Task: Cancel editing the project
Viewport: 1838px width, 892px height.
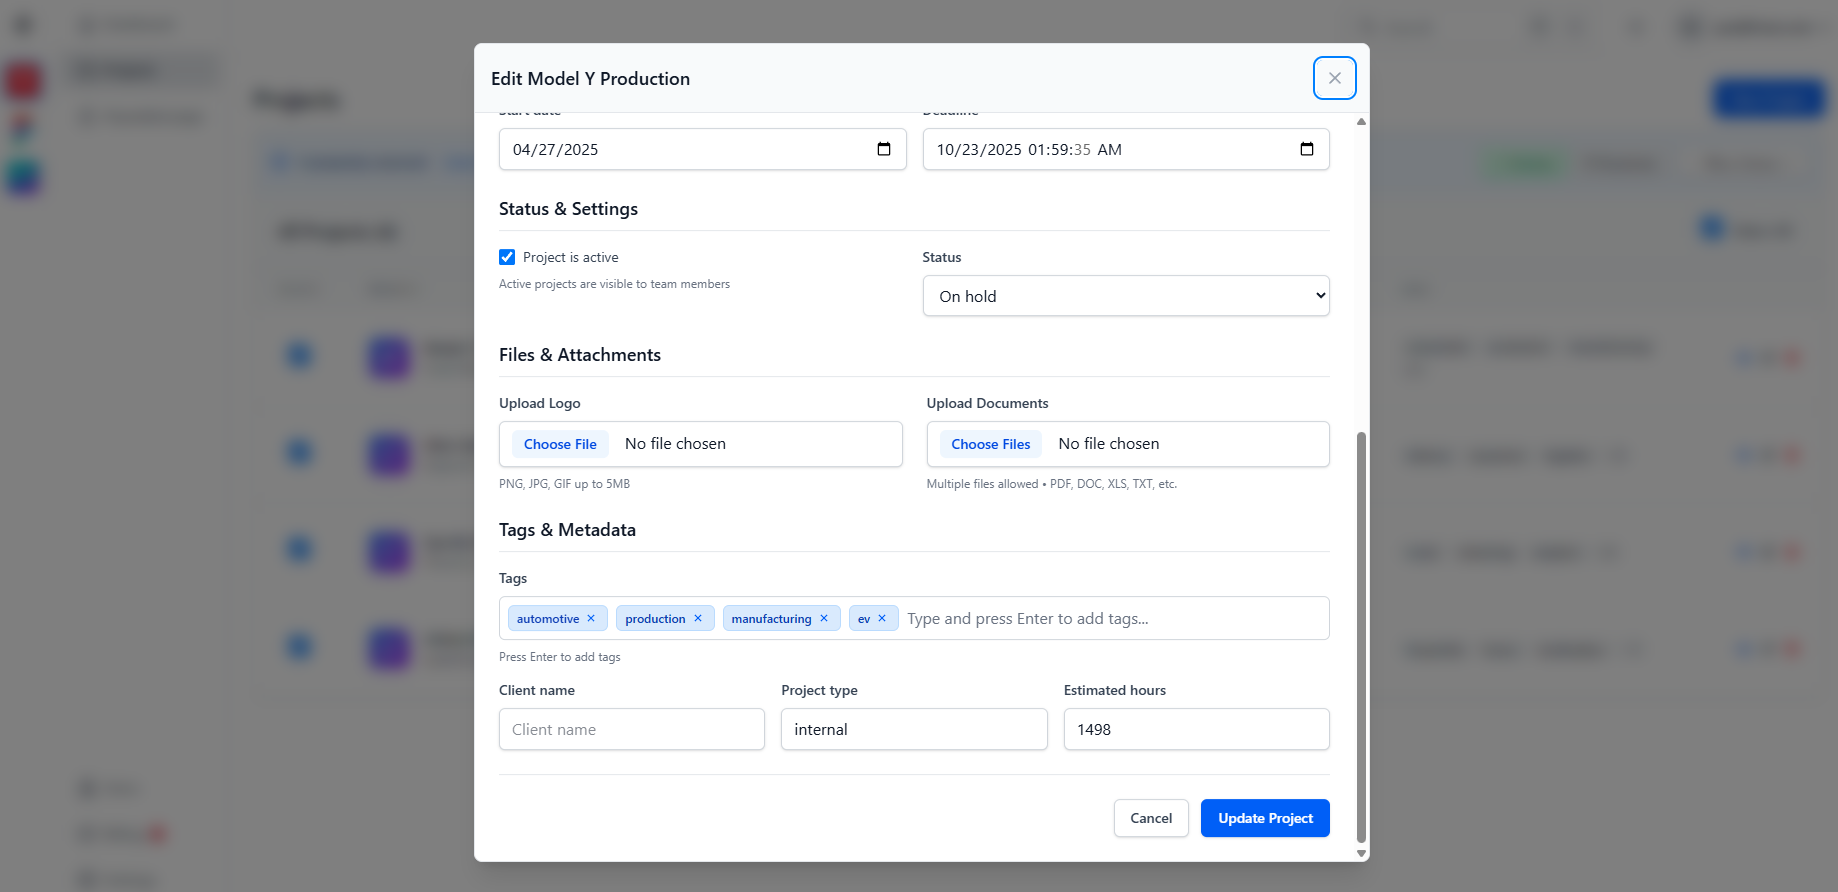Action: 1150,818
